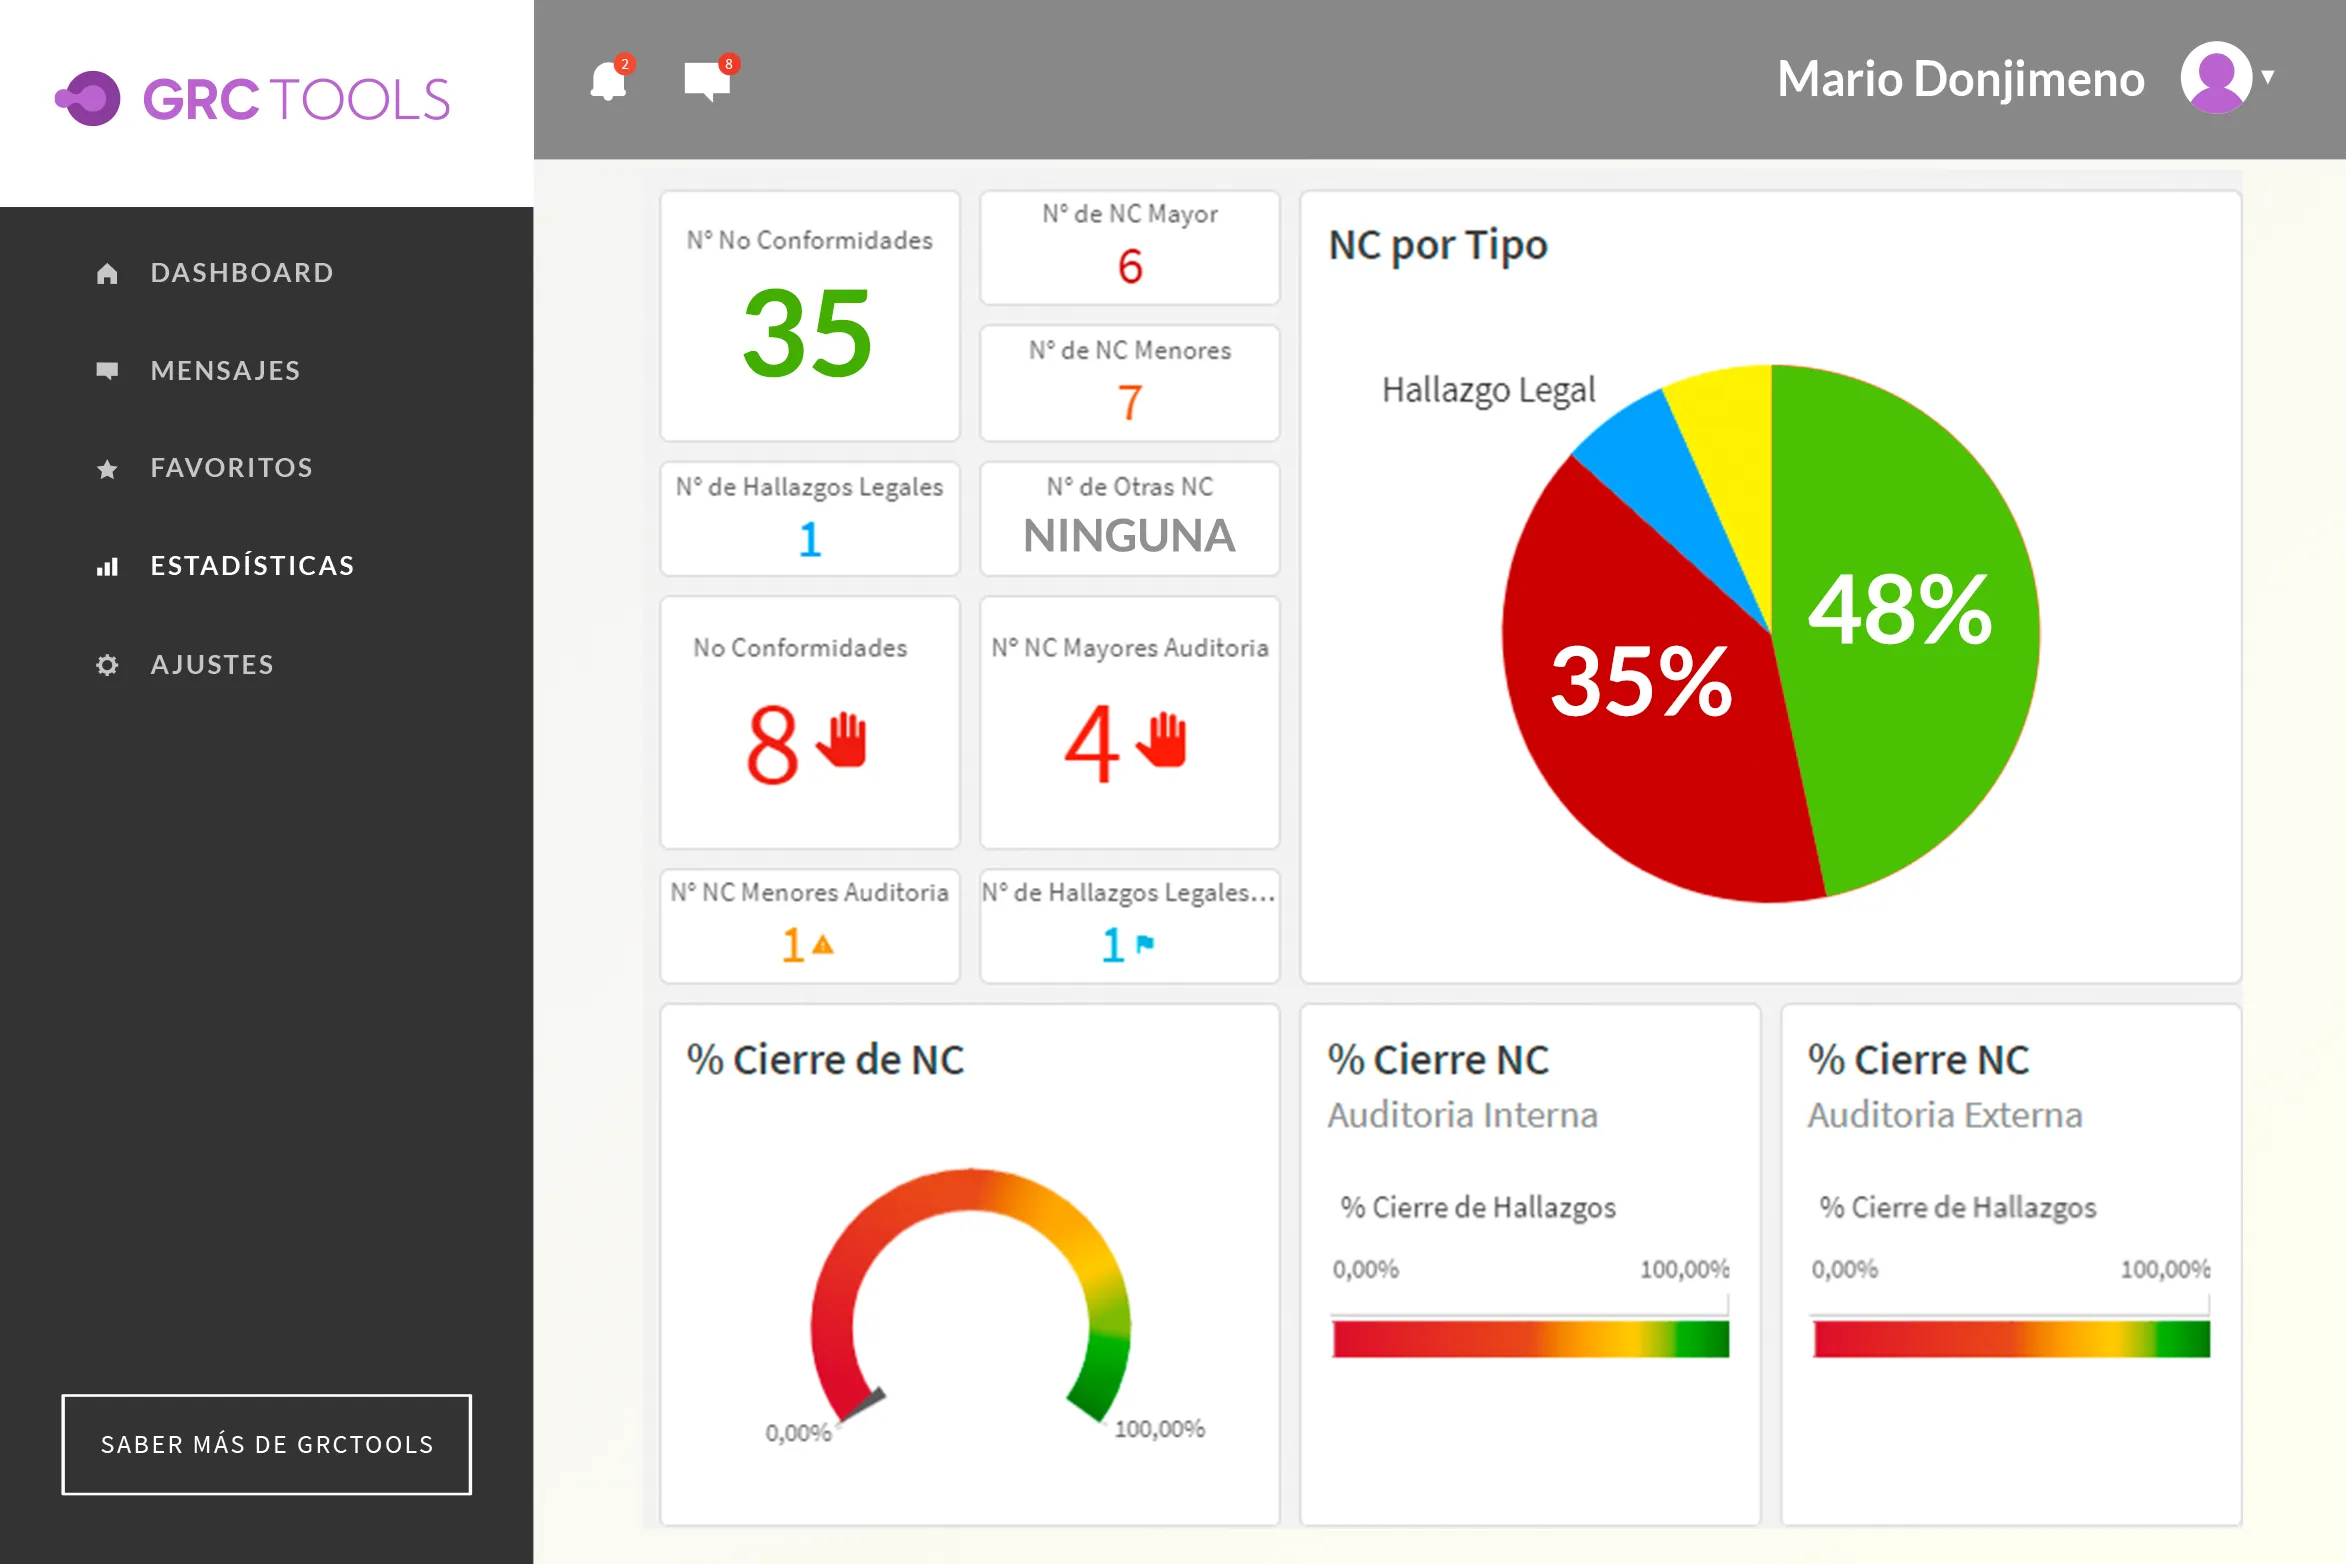Image resolution: width=2346 pixels, height=1564 pixels.
Task: Click the user avatar profile icon
Action: pyautogui.click(x=2216, y=78)
